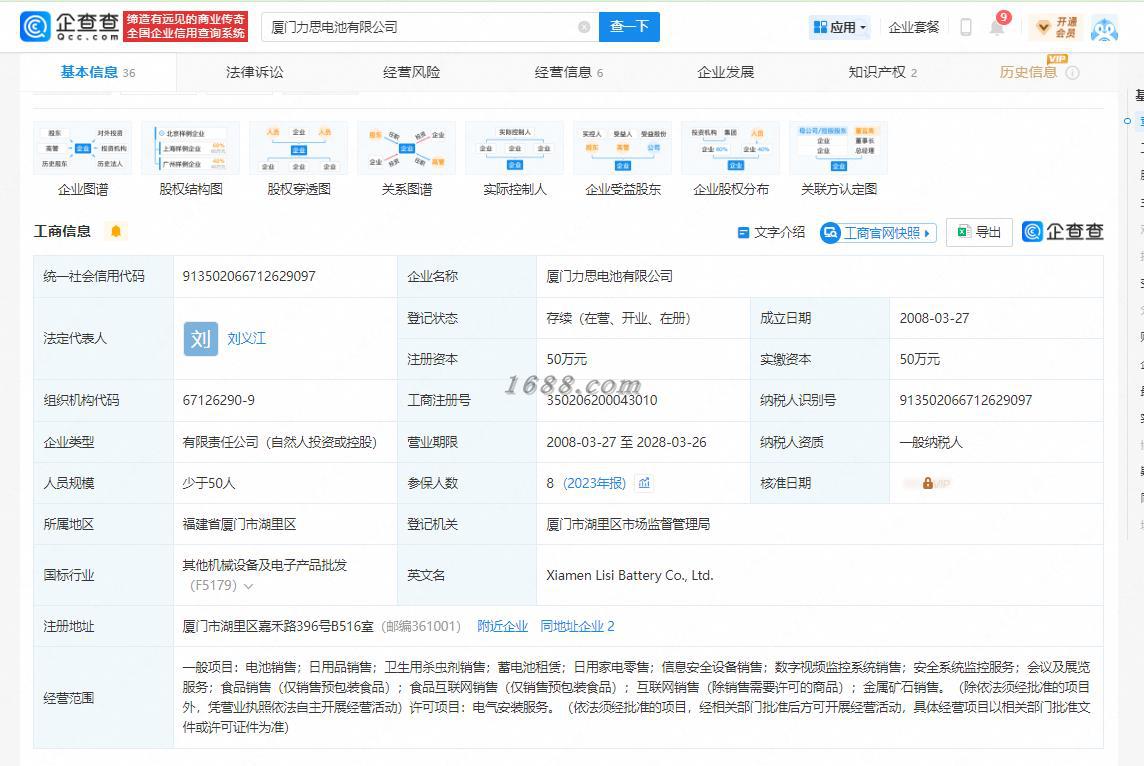
Task: Switch to 经营信息 tab
Action: click(568, 72)
